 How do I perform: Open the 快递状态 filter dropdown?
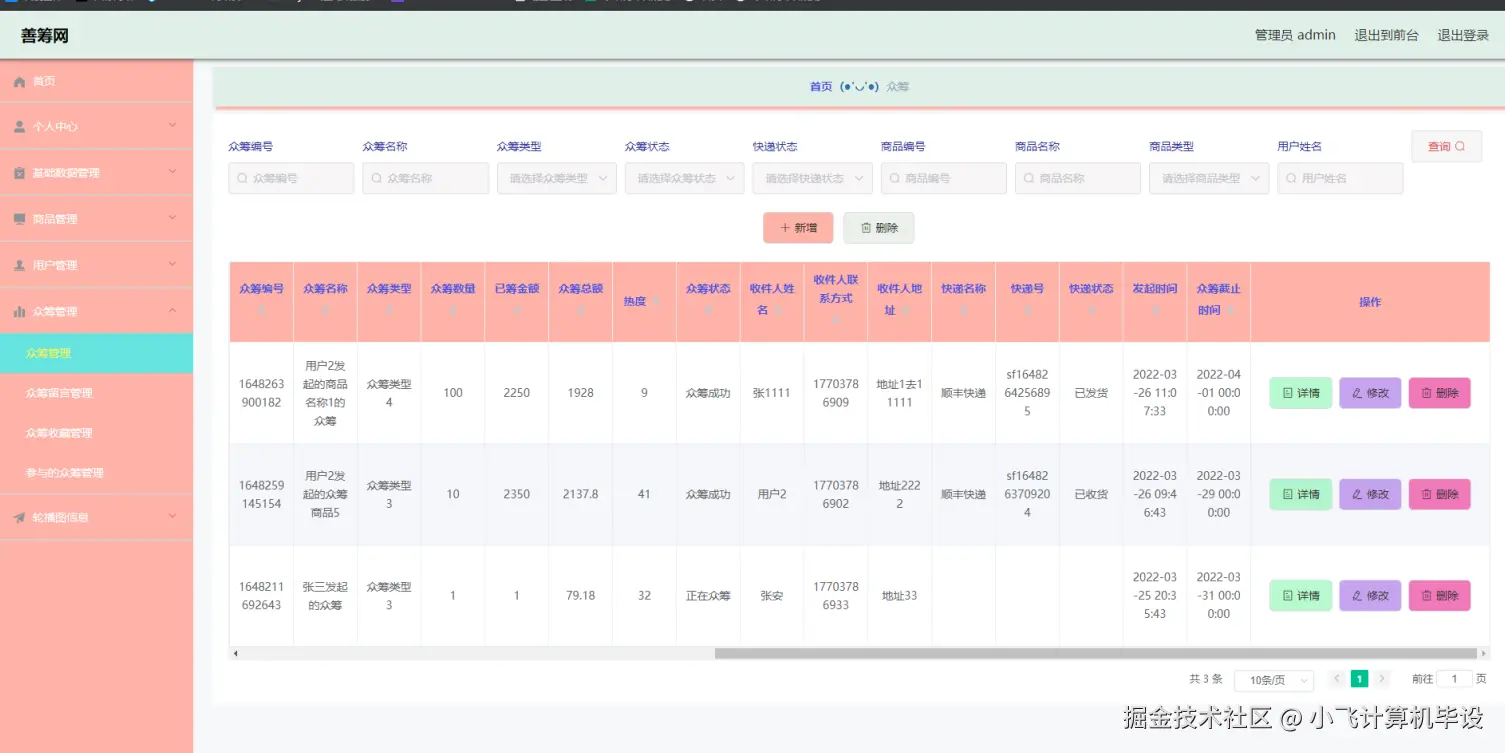point(813,178)
